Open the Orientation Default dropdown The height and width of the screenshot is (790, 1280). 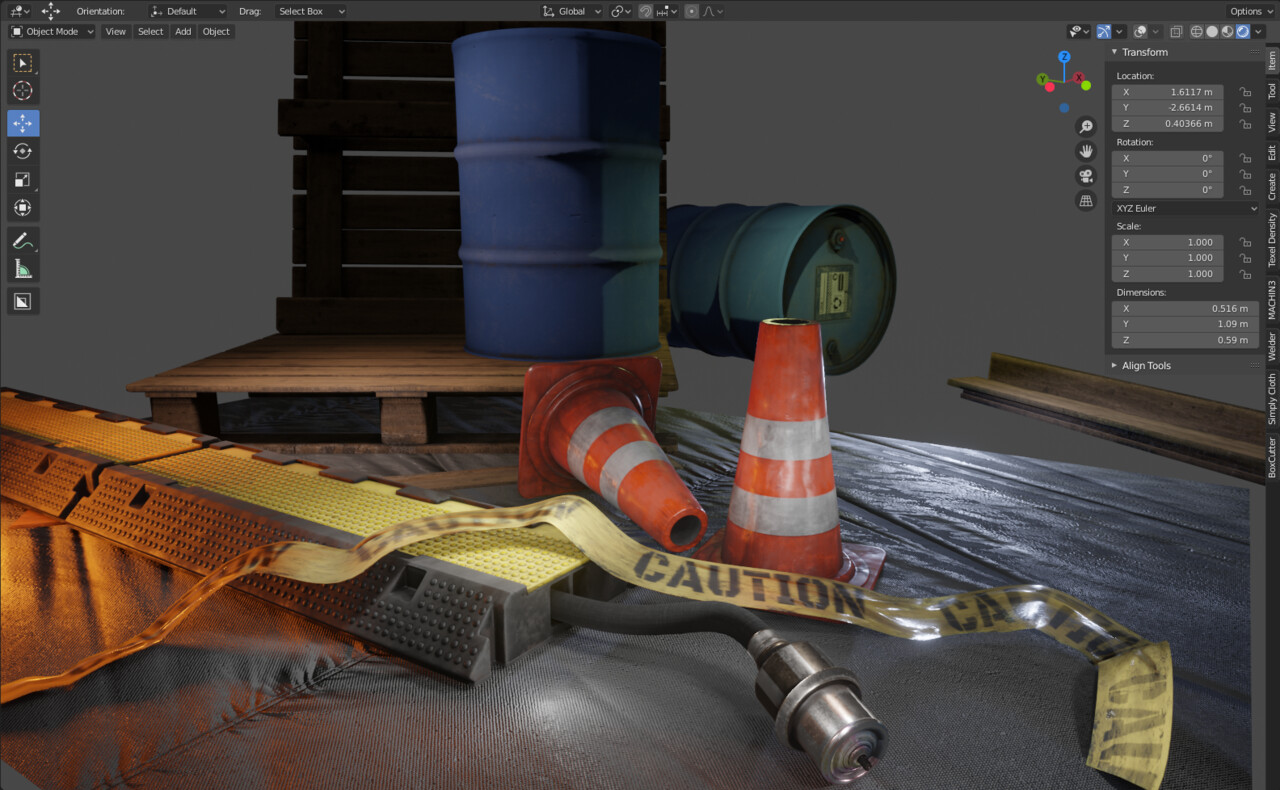coord(187,11)
